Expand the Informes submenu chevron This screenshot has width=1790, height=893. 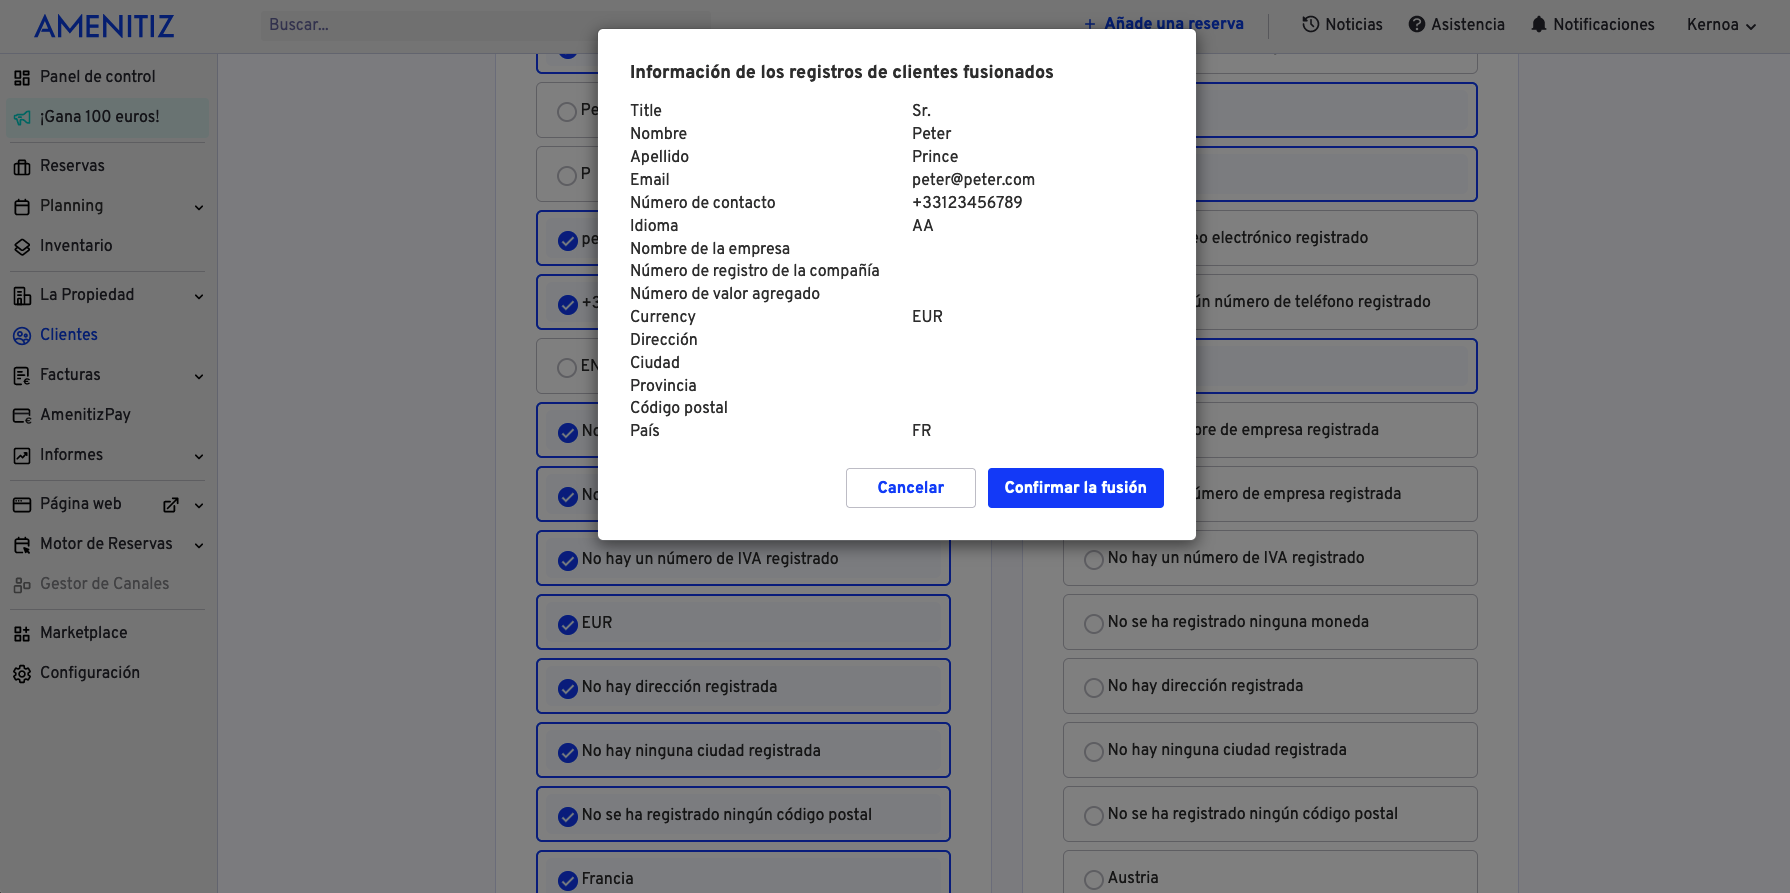[x=199, y=457]
